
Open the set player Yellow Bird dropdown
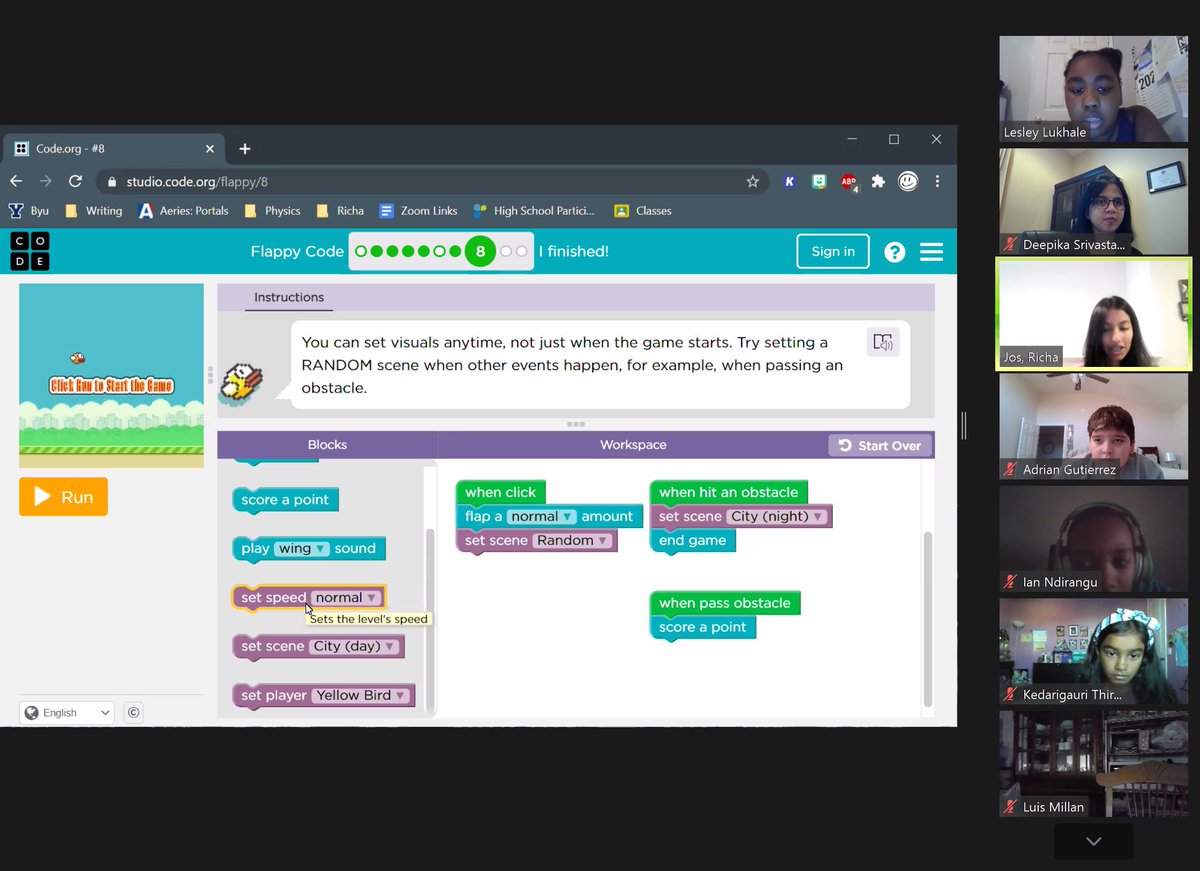point(363,695)
